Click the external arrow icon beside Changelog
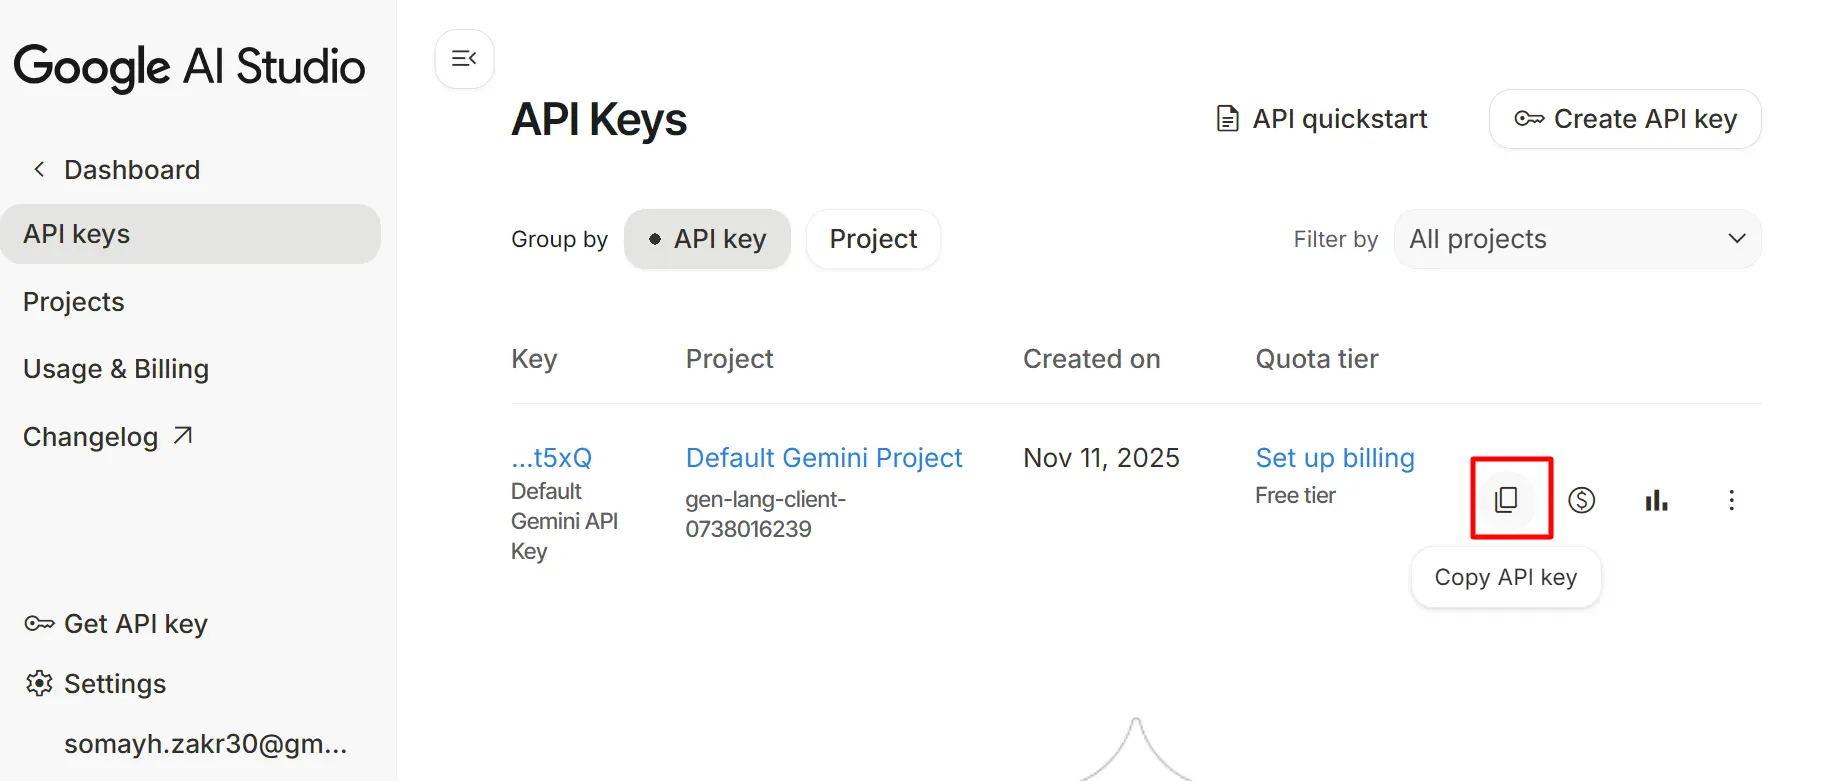 (182, 436)
